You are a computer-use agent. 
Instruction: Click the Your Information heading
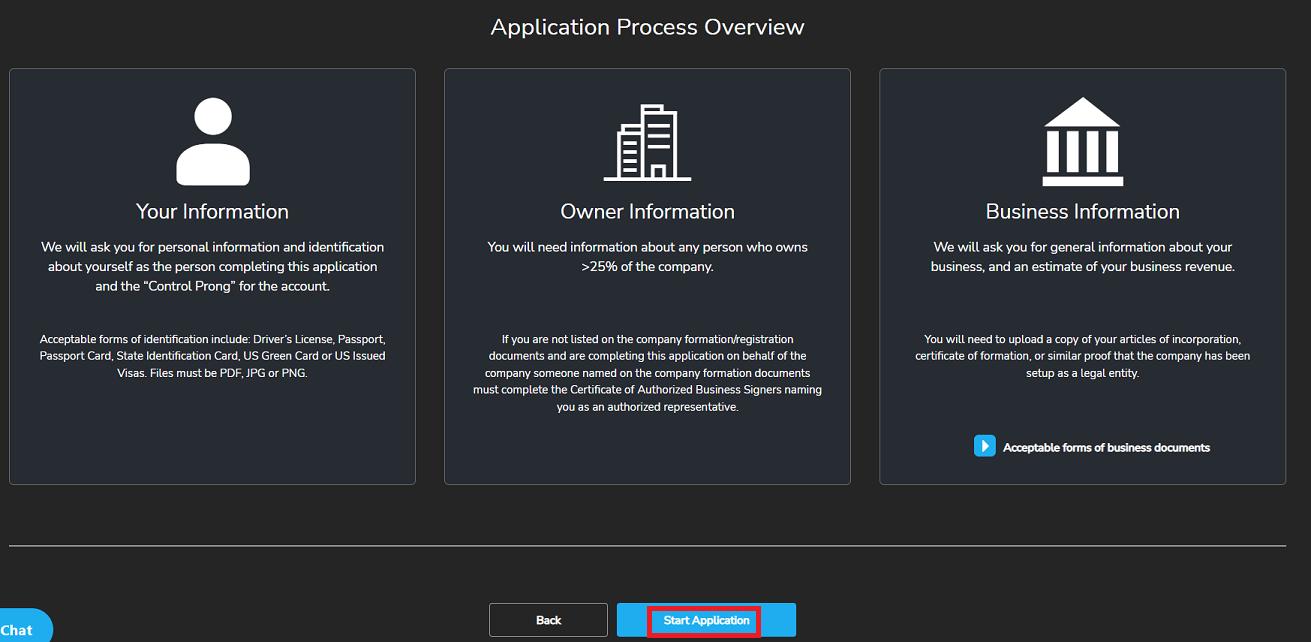pos(212,212)
